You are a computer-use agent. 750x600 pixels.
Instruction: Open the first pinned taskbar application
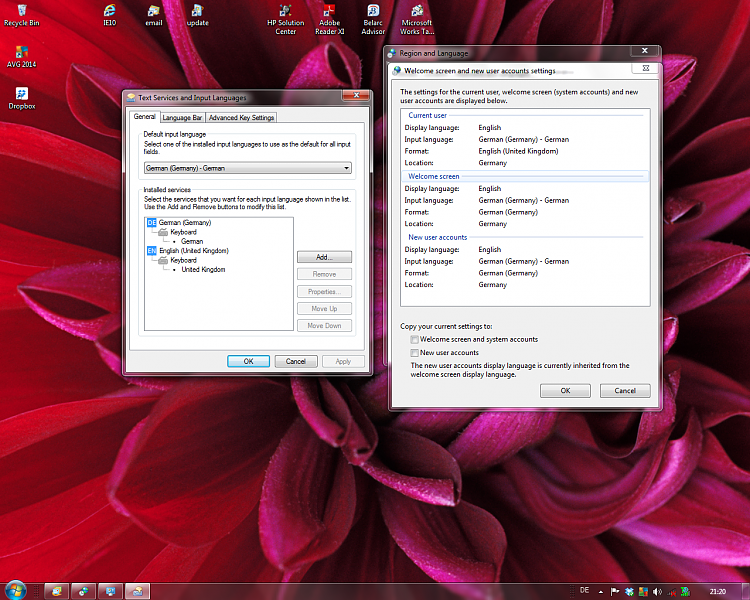(x=56, y=591)
